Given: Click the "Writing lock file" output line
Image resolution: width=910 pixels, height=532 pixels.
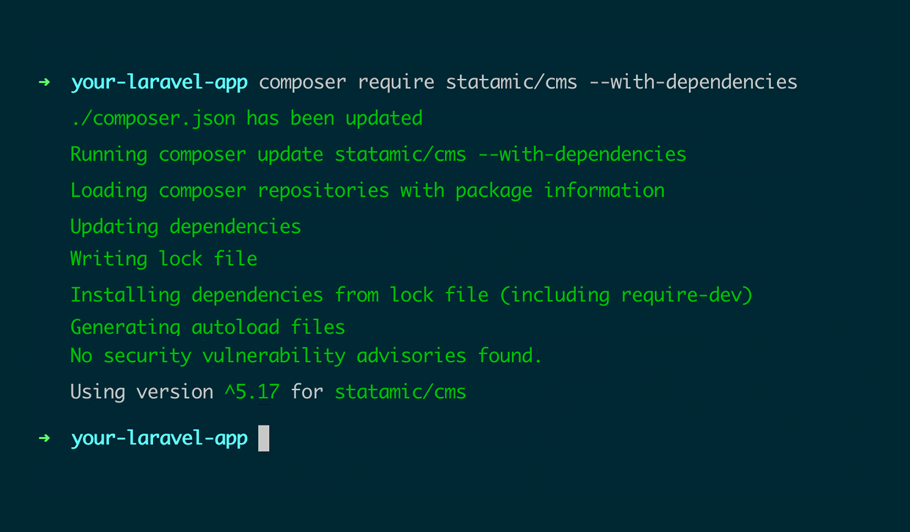Looking at the screenshot, I should pos(164,259).
